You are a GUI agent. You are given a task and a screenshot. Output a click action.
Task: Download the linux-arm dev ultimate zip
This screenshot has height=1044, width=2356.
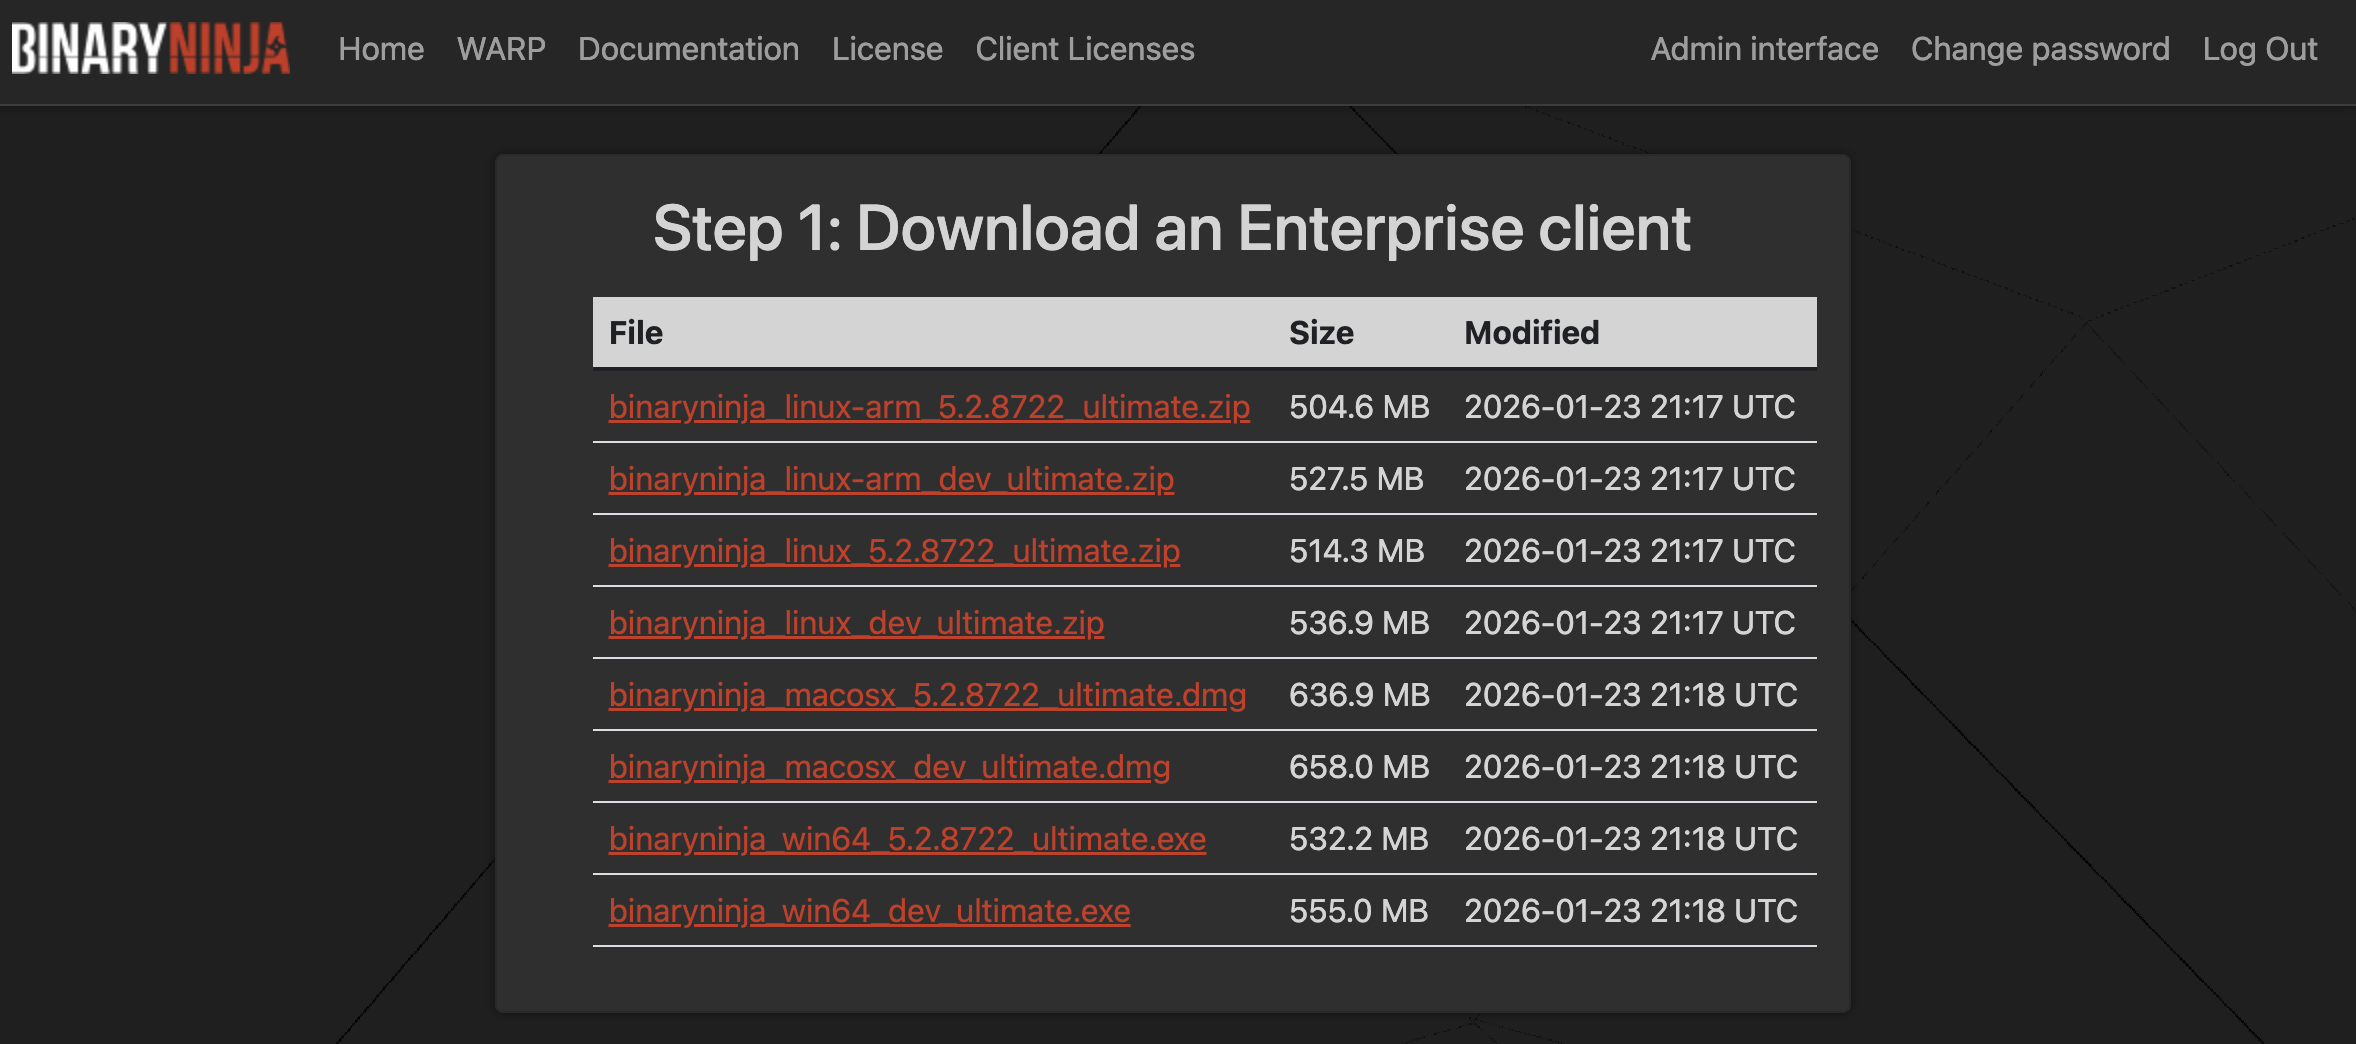coord(891,479)
